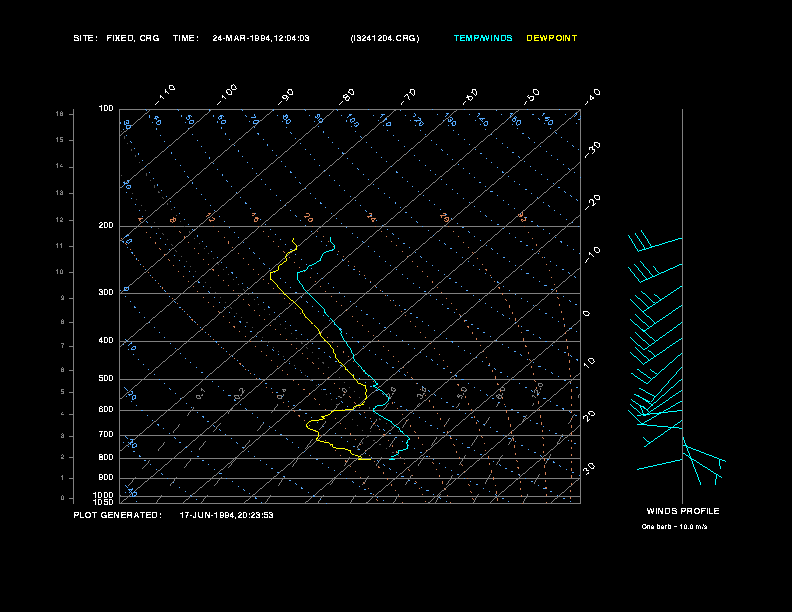The width and height of the screenshot is (792, 612).
Task: Click the "WINDS PROFILE" caption
Action: (x=683, y=511)
